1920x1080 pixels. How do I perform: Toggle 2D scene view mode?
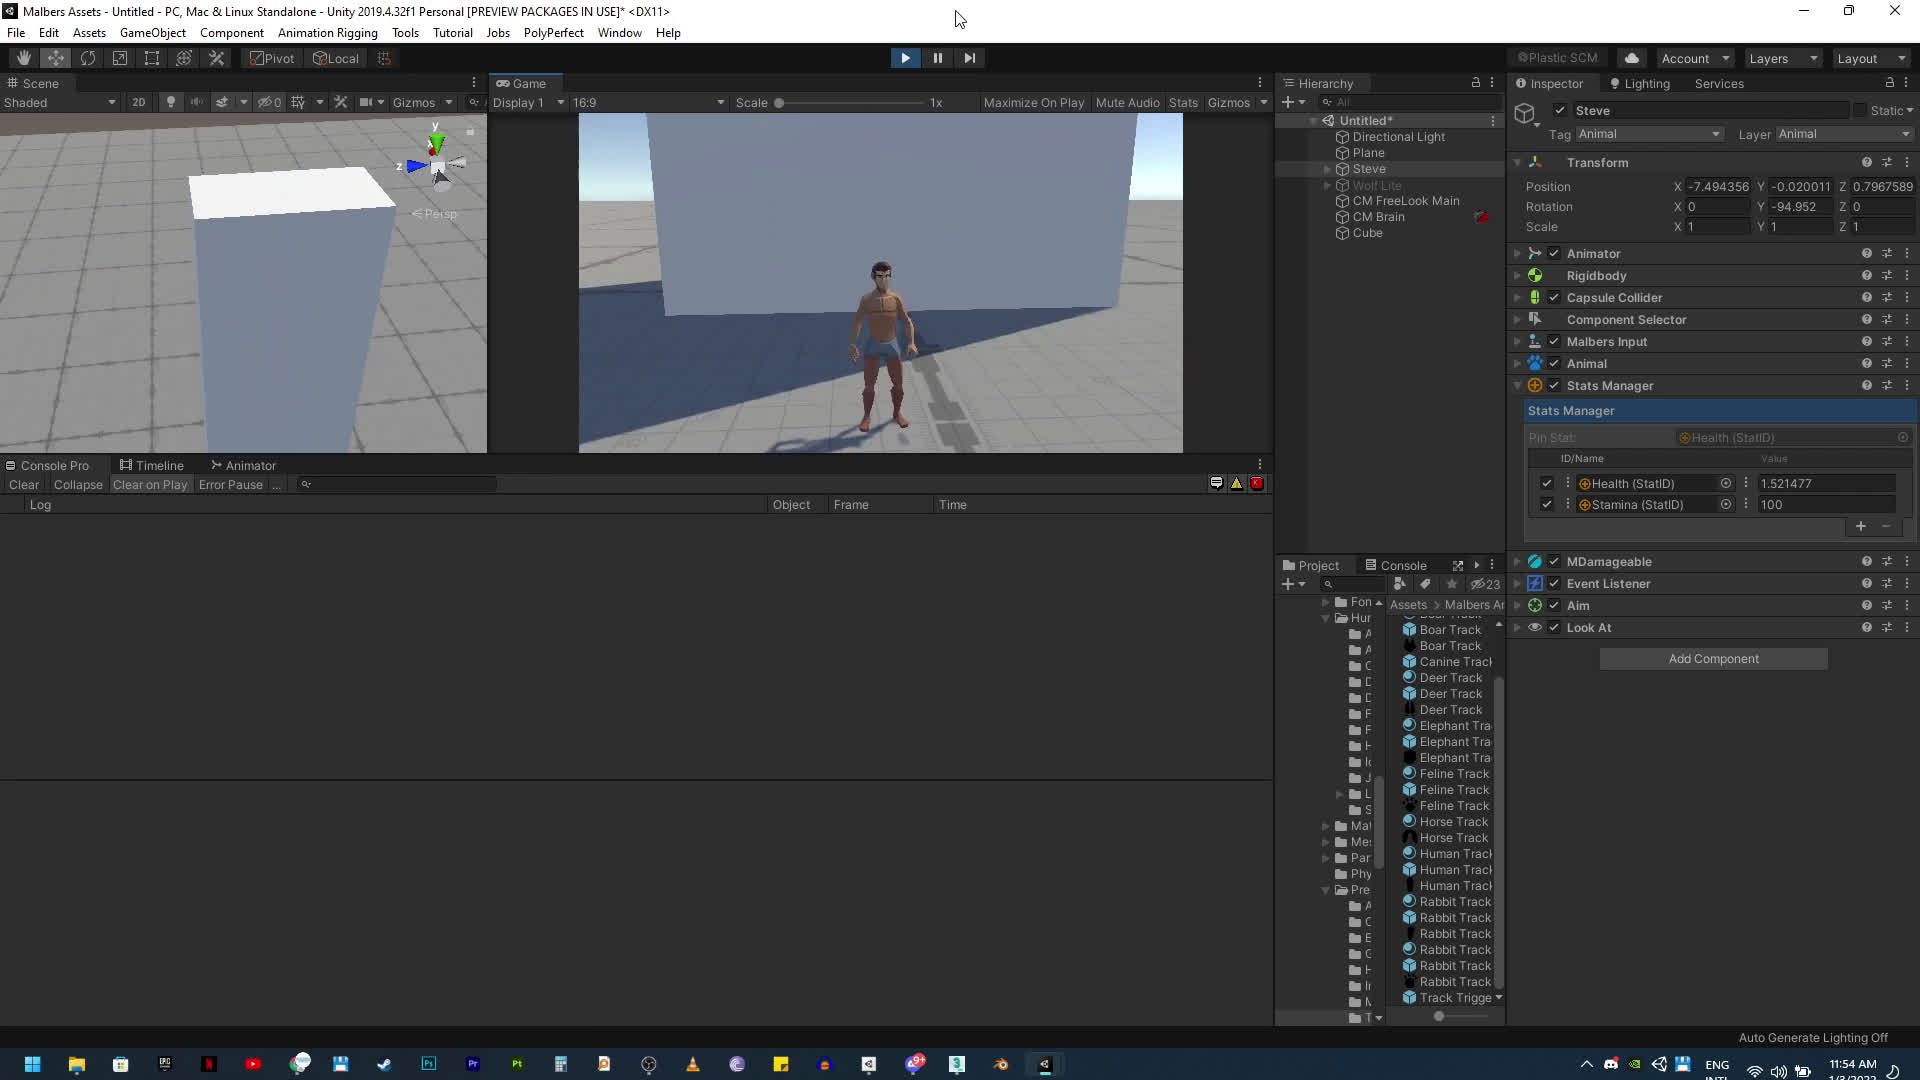[138, 102]
